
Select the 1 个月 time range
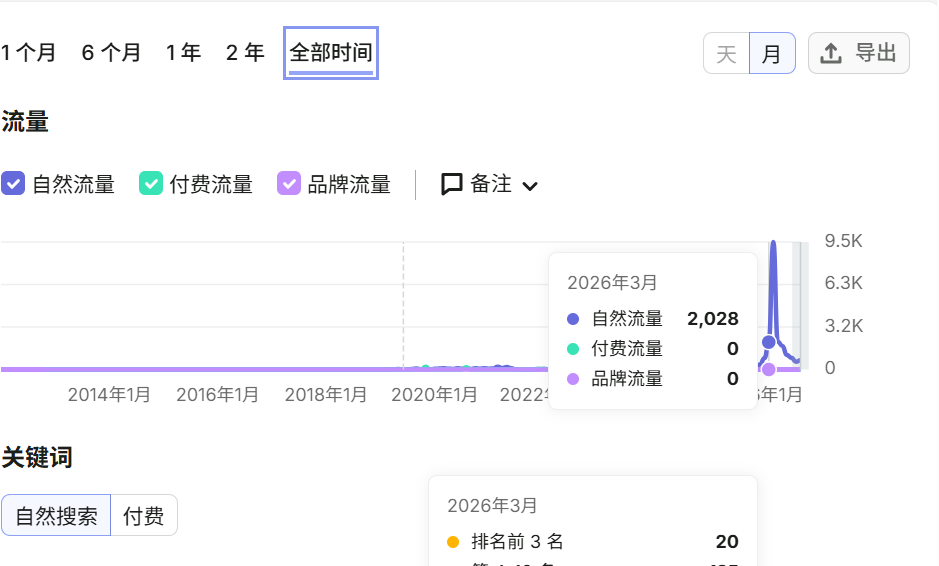tap(28, 53)
